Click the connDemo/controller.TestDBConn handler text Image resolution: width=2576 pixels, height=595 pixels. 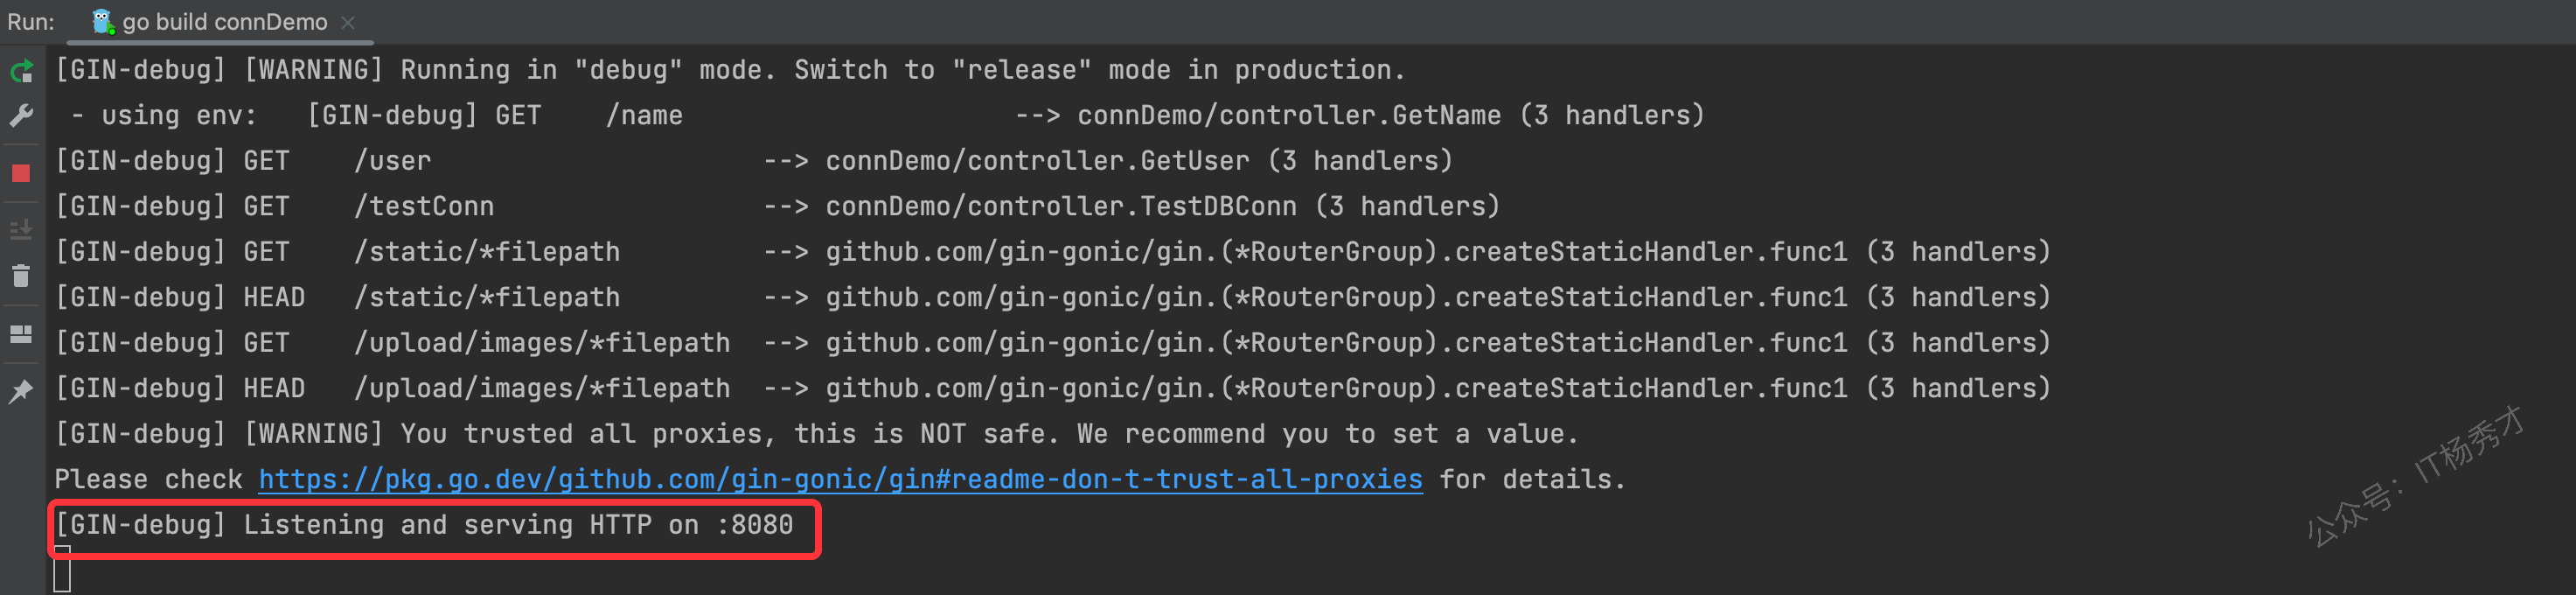pyautogui.click(x=1061, y=207)
